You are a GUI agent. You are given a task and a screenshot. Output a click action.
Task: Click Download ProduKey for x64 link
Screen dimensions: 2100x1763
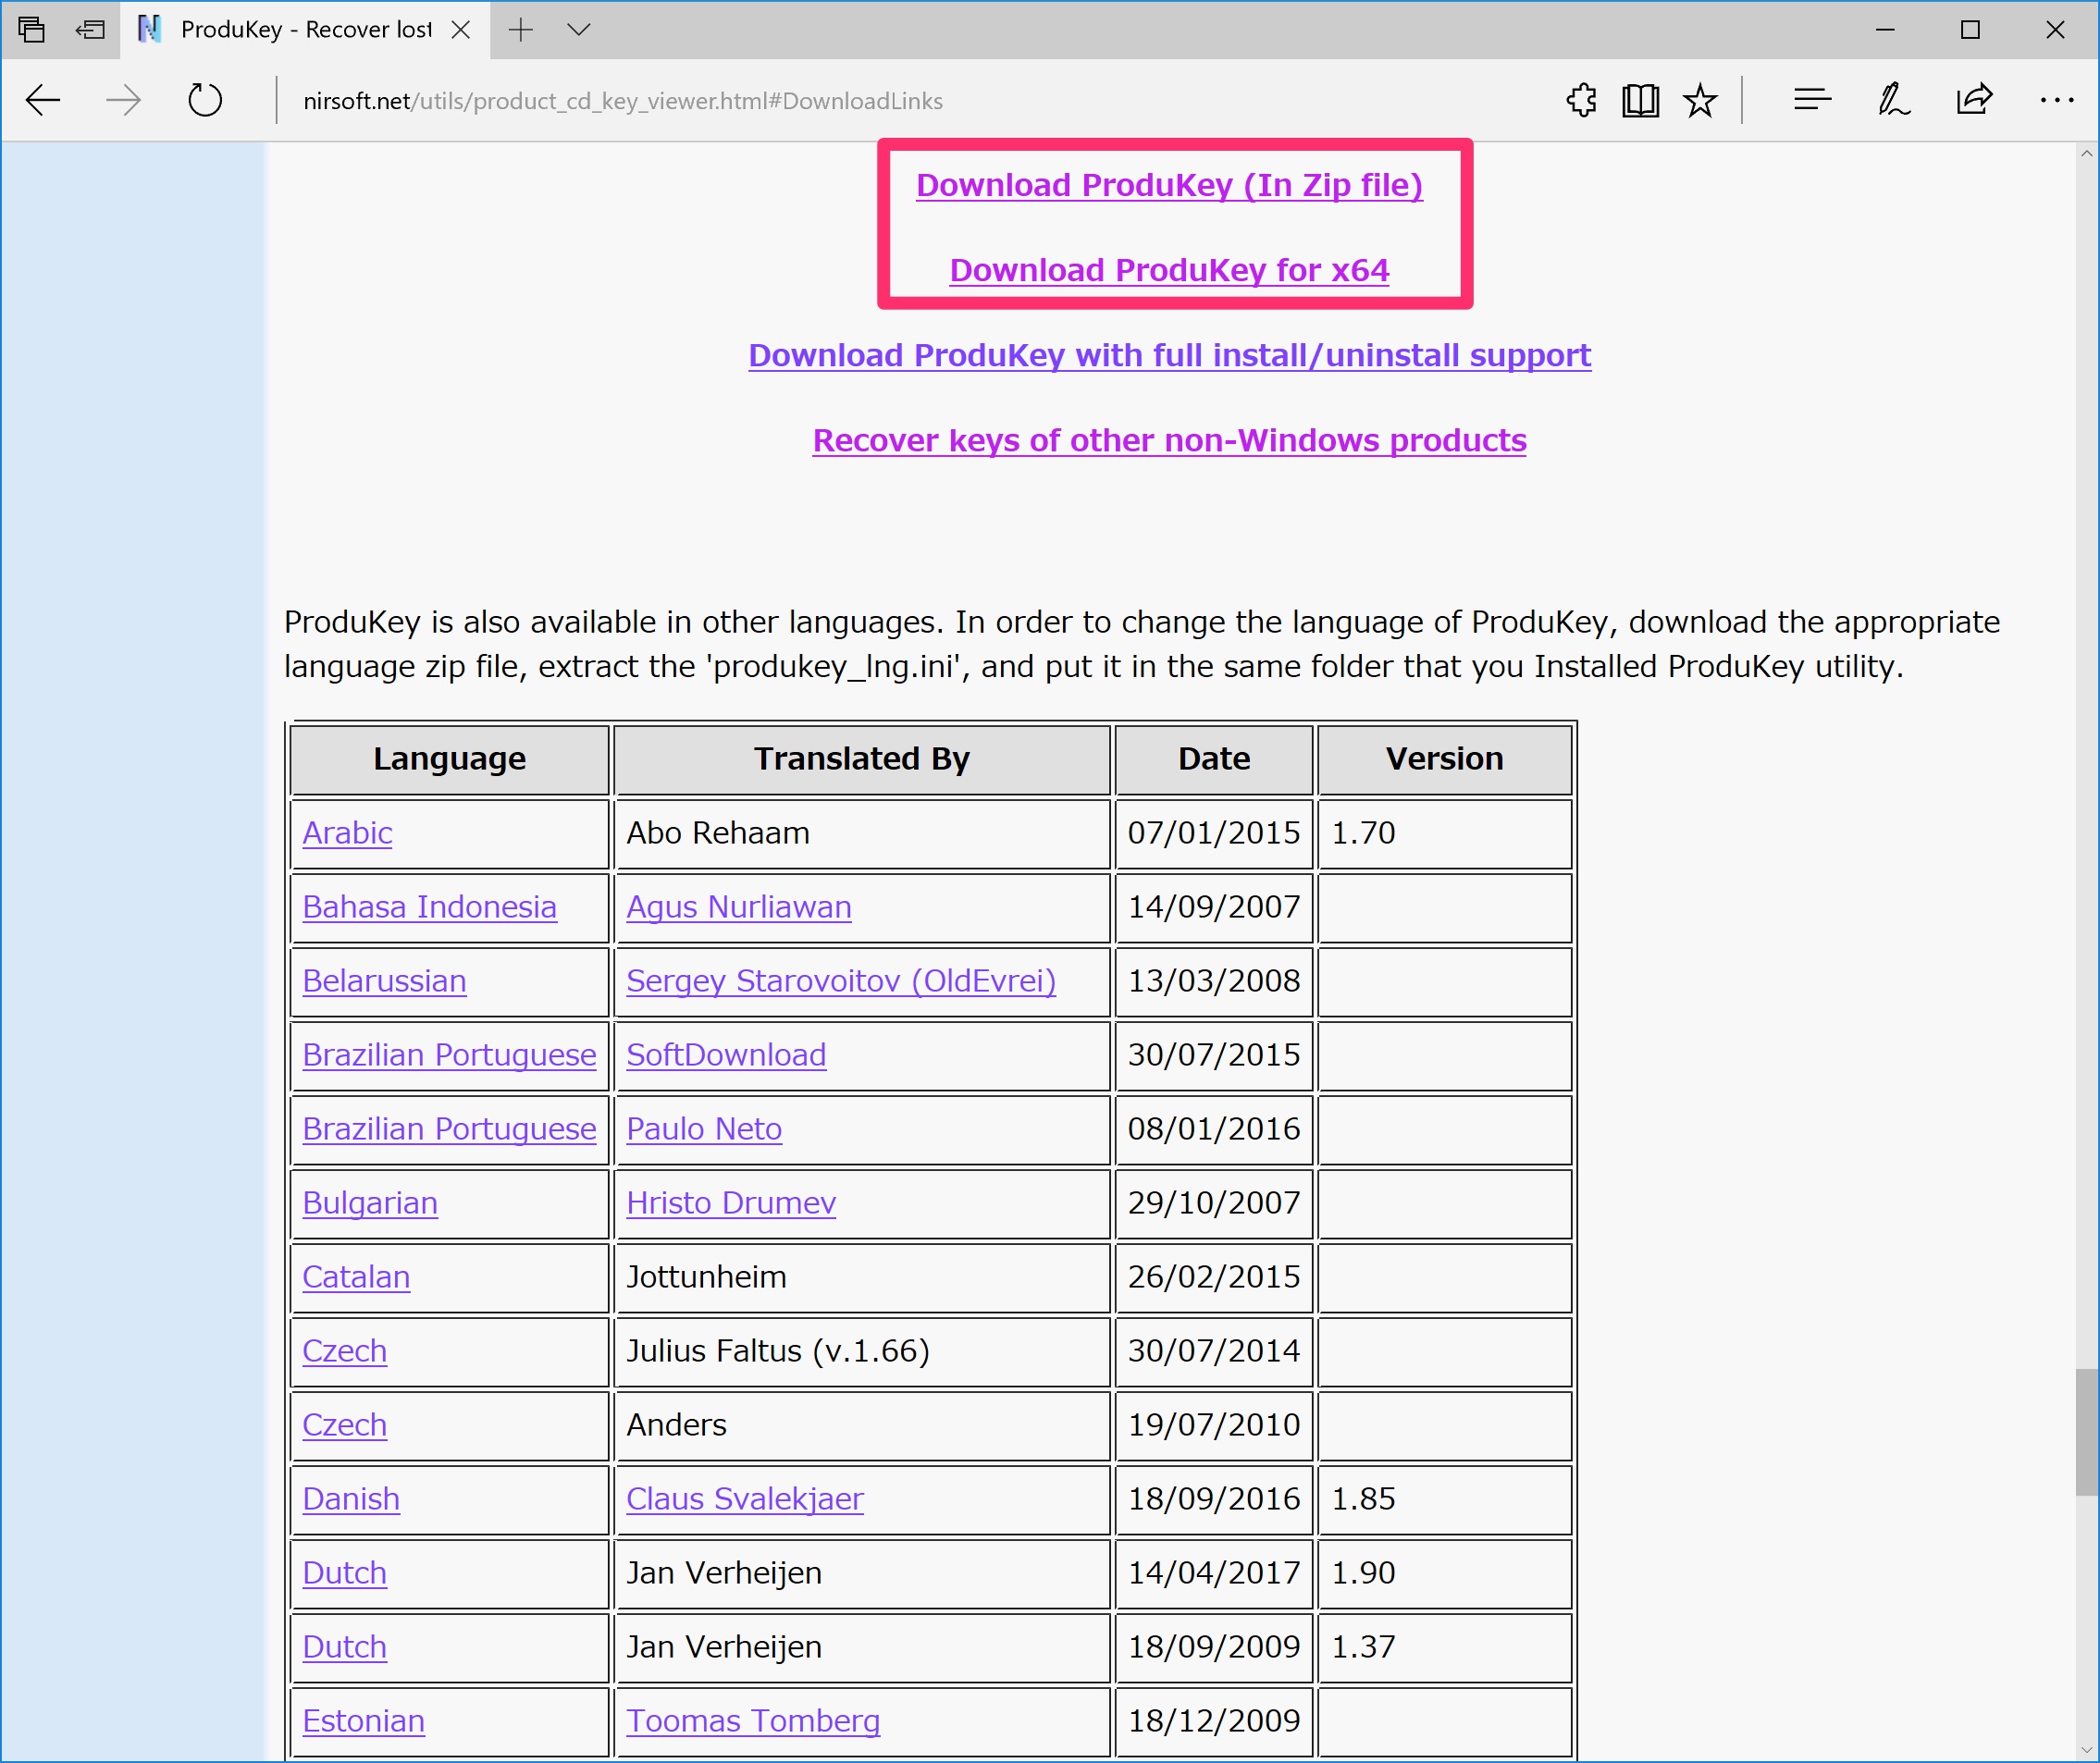click(x=1169, y=269)
